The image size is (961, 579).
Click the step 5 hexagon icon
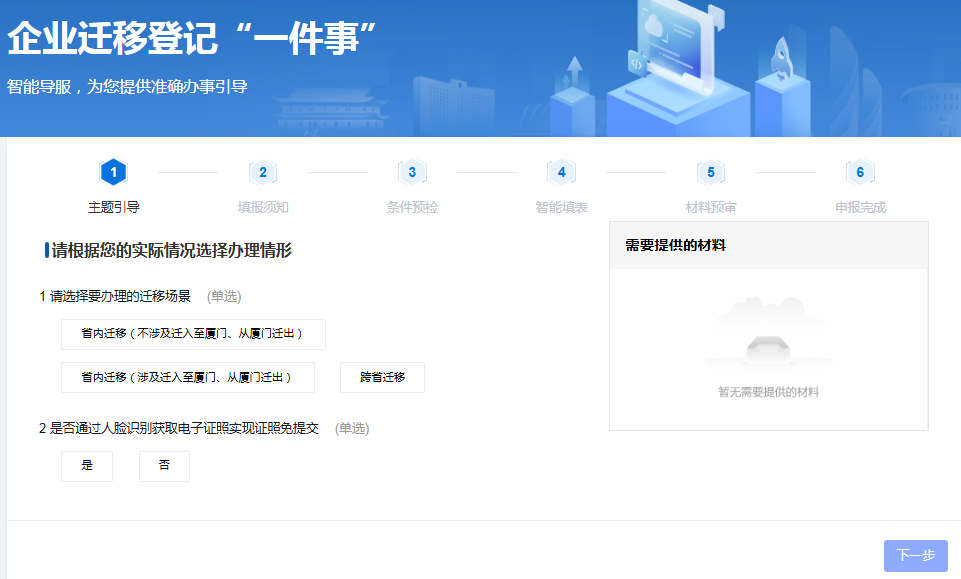(x=711, y=172)
